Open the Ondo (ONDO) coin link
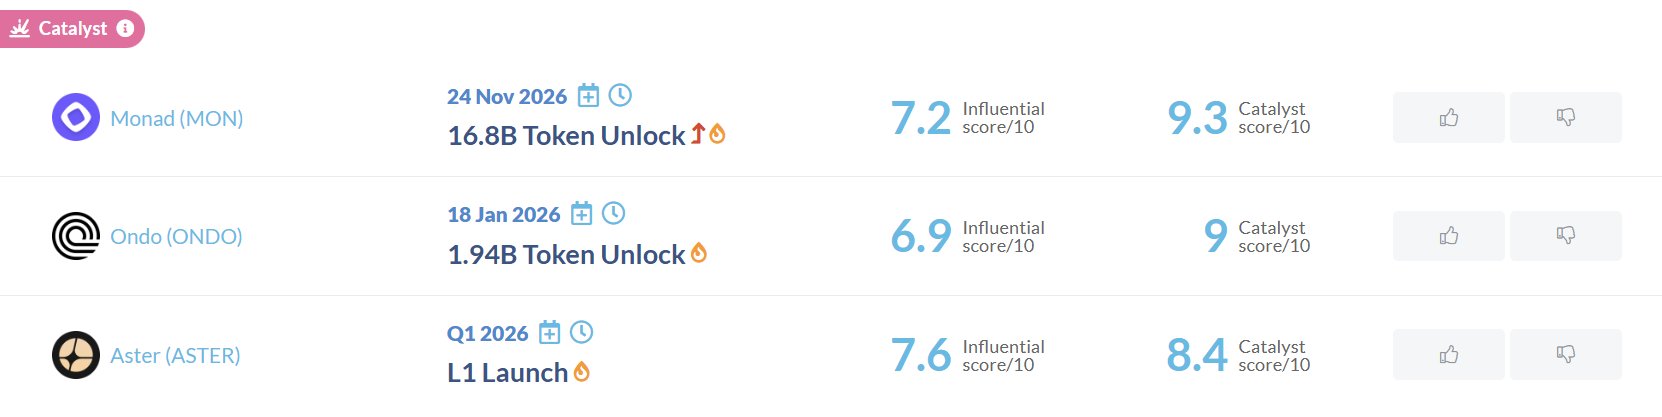The image size is (1662, 417). (176, 237)
